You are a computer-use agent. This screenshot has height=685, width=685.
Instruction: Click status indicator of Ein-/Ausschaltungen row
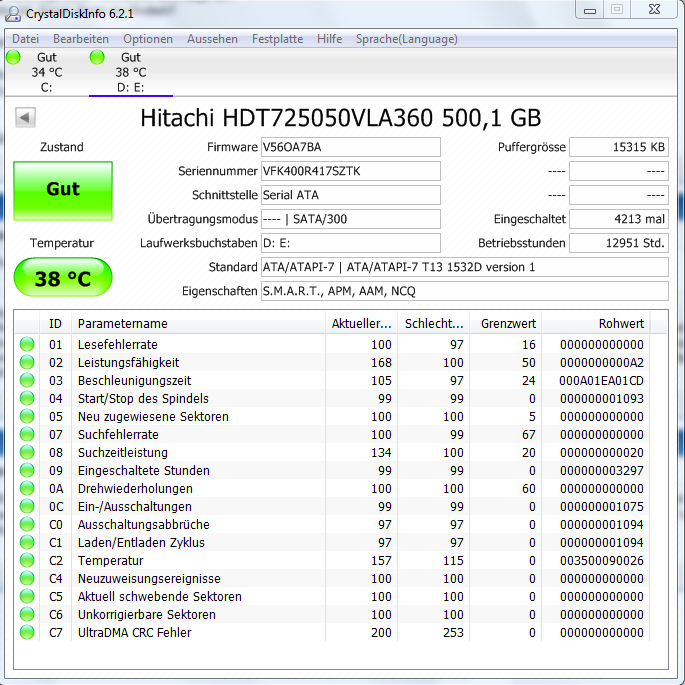tap(27, 506)
